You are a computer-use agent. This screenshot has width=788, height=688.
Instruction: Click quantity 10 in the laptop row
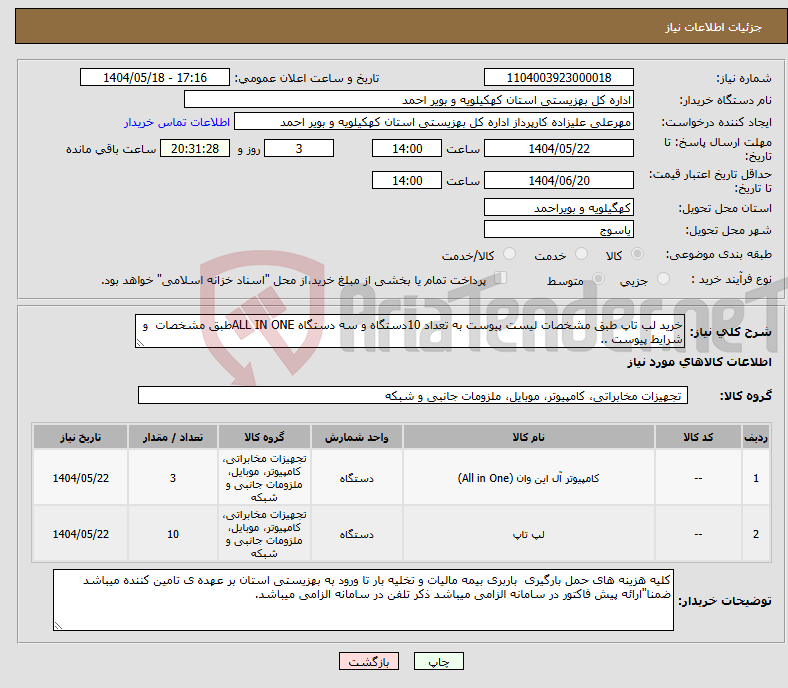click(x=173, y=534)
